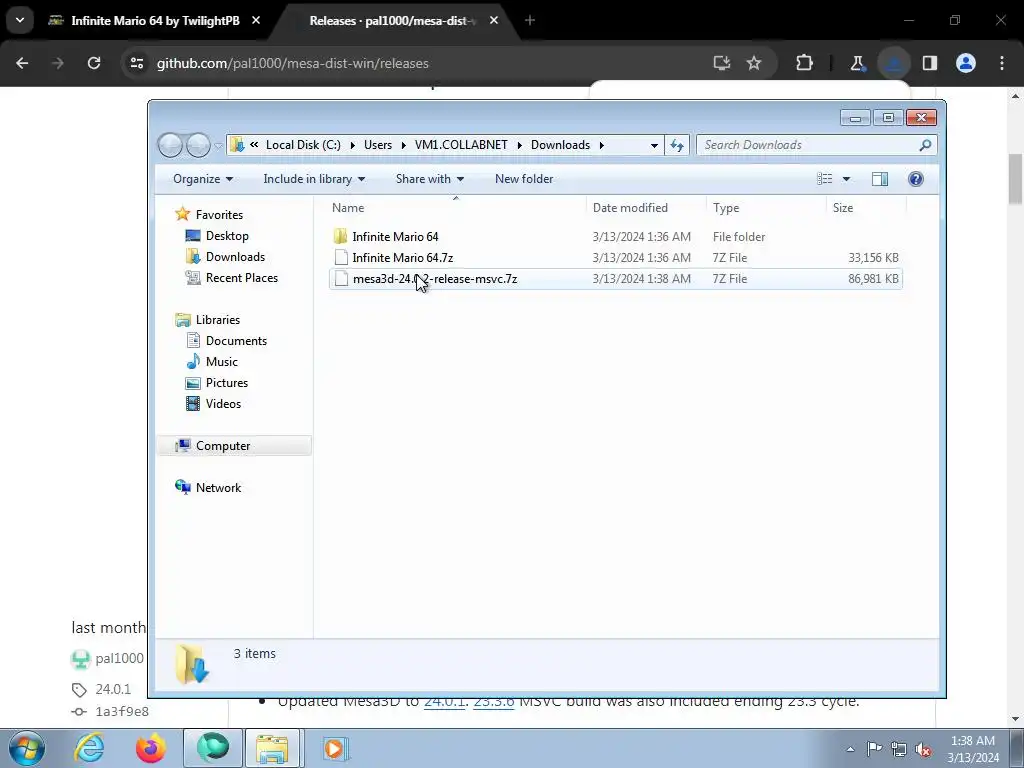The image size is (1024, 768).
Task: Open Explorer Help button
Action: 916,179
